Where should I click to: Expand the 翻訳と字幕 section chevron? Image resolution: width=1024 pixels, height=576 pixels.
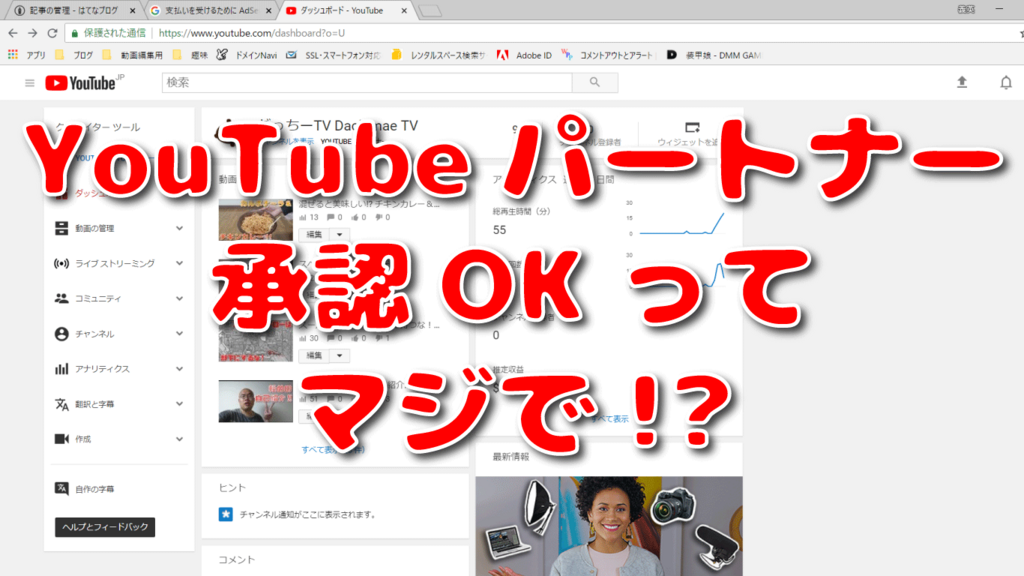pyautogui.click(x=180, y=404)
